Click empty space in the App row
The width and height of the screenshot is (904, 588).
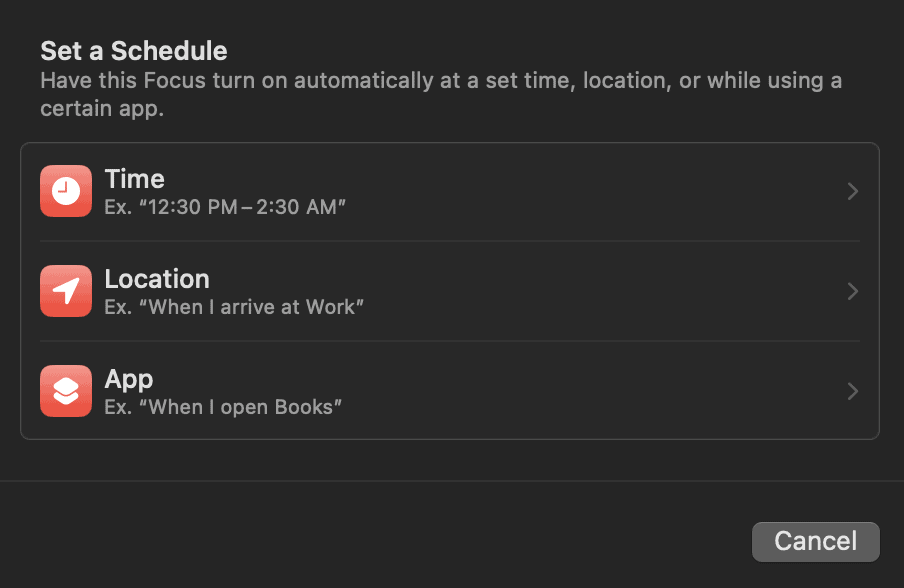[x=600, y=391]
